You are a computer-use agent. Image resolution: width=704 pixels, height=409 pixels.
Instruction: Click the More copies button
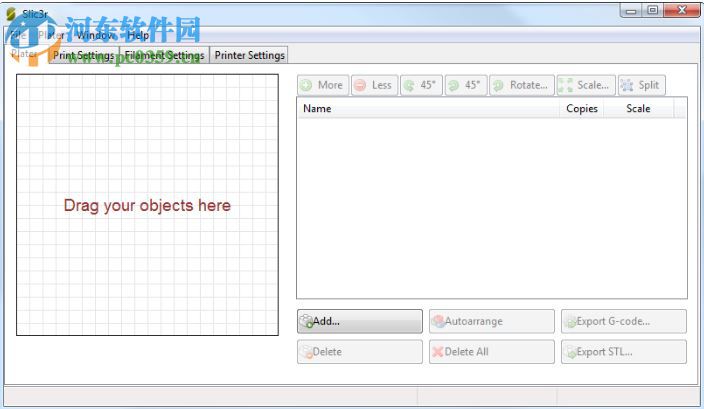click(x=323, y=85)
